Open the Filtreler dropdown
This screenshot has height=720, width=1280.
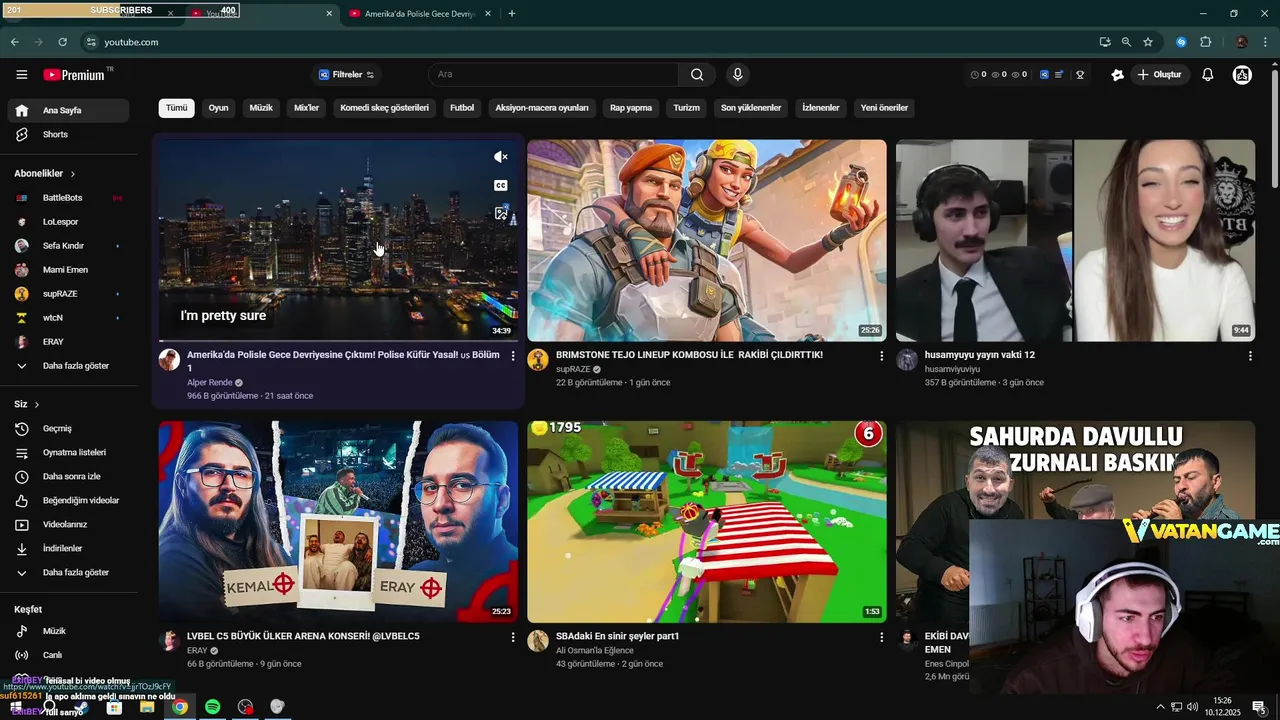tap(346, 75)
